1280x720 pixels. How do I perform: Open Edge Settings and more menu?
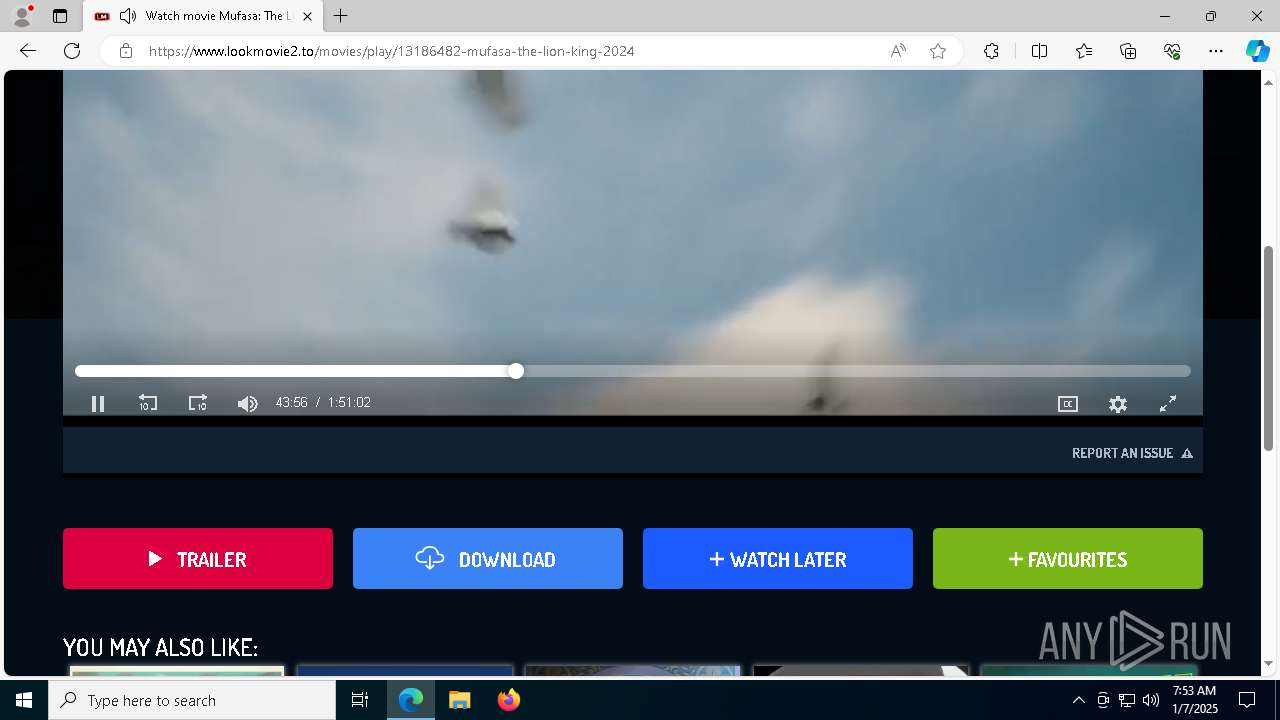1216,51
